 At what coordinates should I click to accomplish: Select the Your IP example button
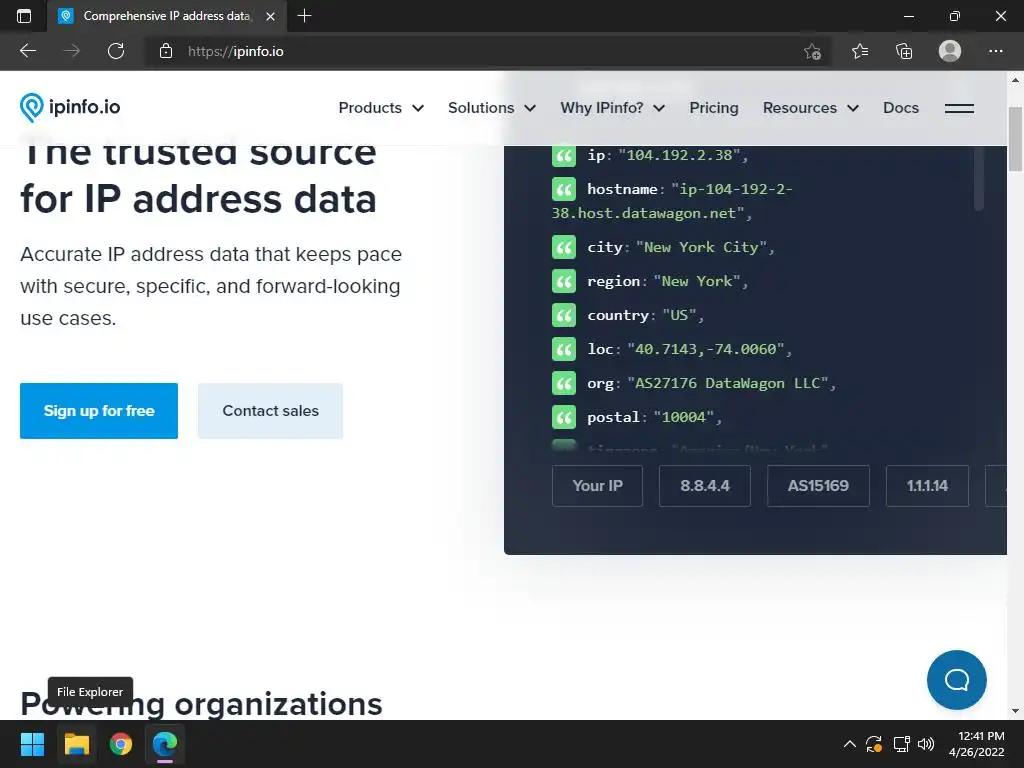[597, 486]
